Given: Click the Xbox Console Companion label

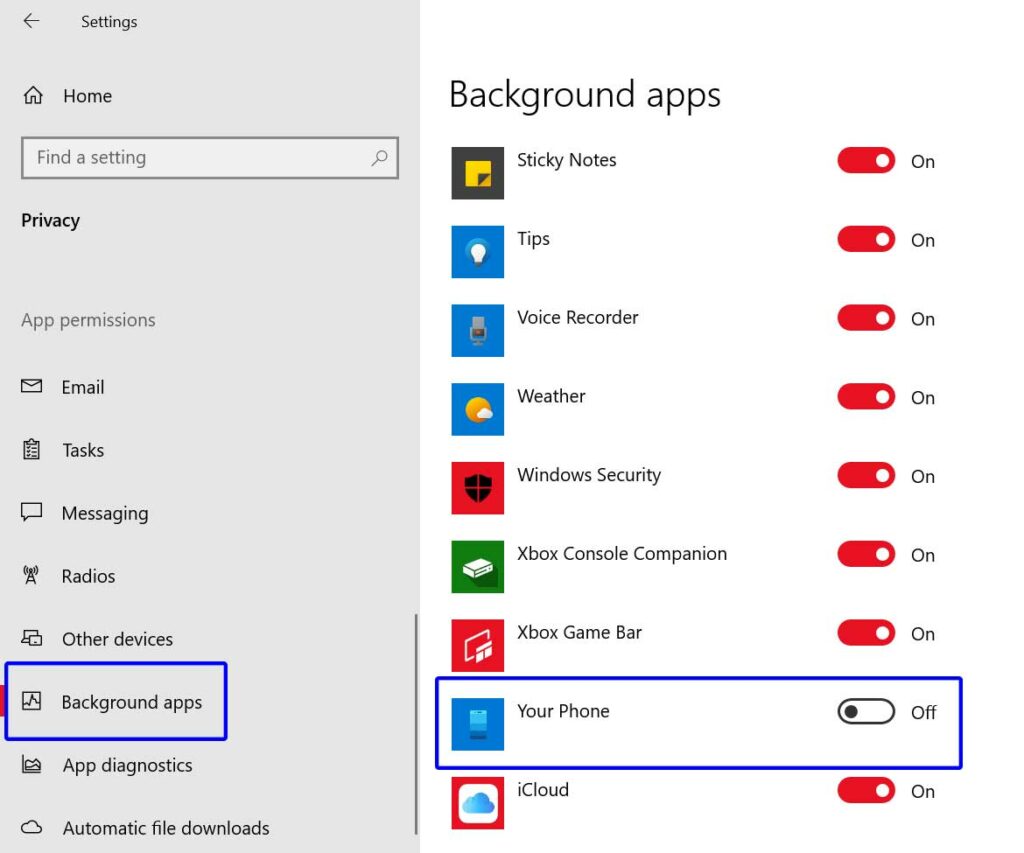Looking at the screenshot, I should click(x=622, y=554).
